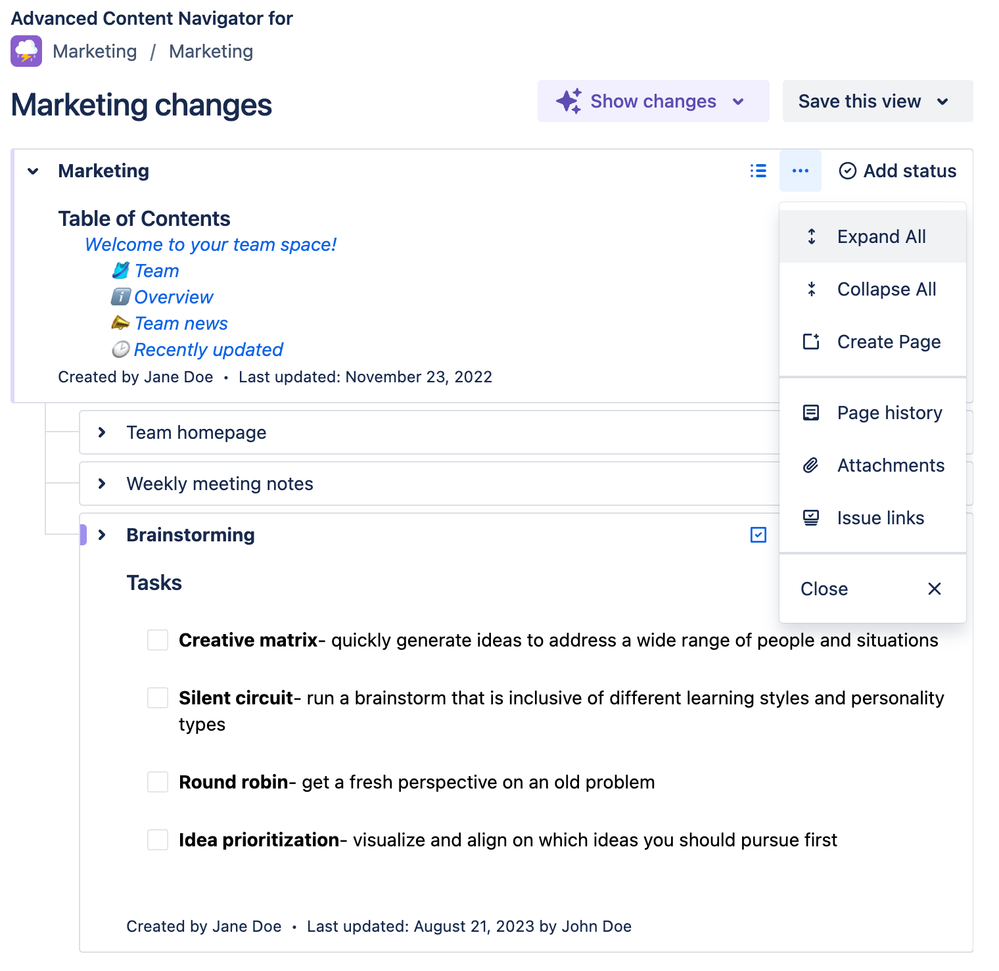The width and height of the screenshot is (999, 971).
Task: Check the Creative matrix task checkbox
Action: coord(158,640)
